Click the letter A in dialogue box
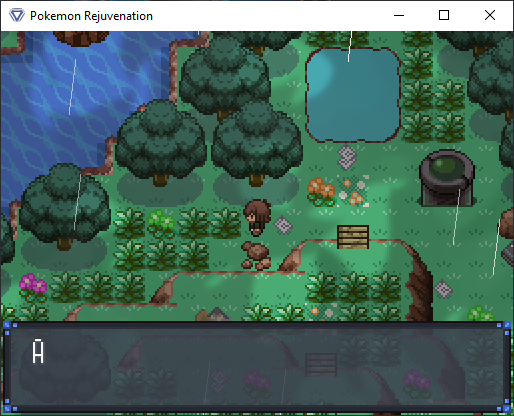This screenshot has width=514, height=416. point(38,351)
